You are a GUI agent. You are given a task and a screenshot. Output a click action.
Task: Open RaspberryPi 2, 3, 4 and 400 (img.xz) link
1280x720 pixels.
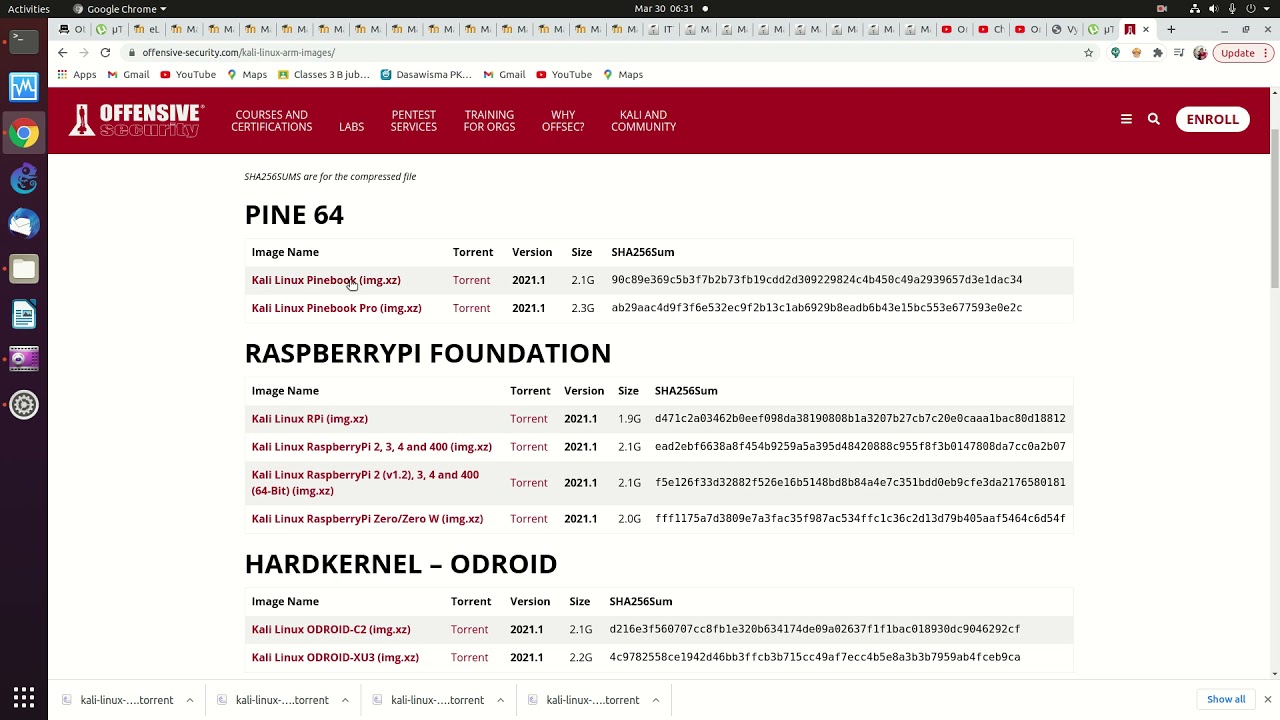click(x=372, y=447)
